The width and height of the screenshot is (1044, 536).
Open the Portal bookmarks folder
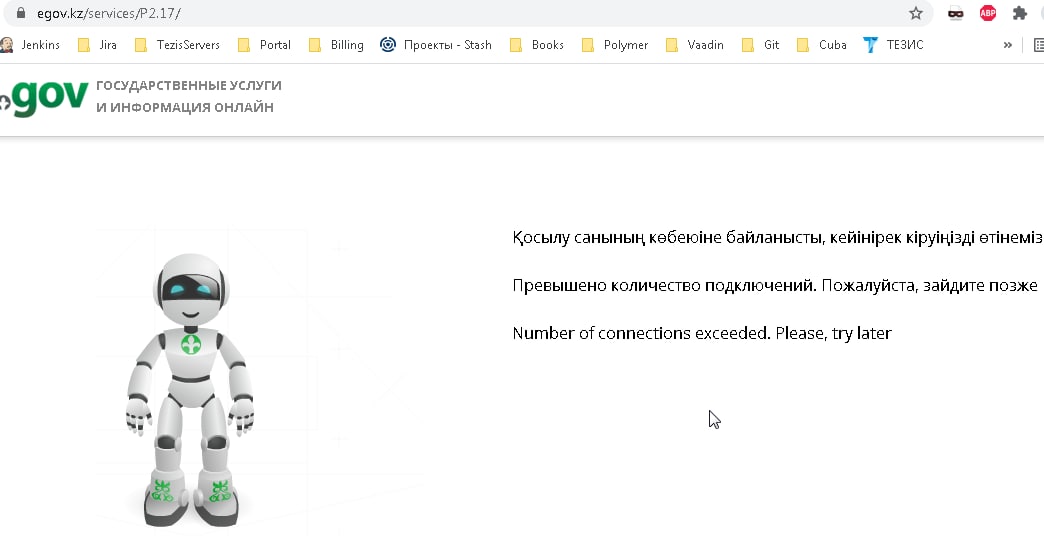point(264,45)
